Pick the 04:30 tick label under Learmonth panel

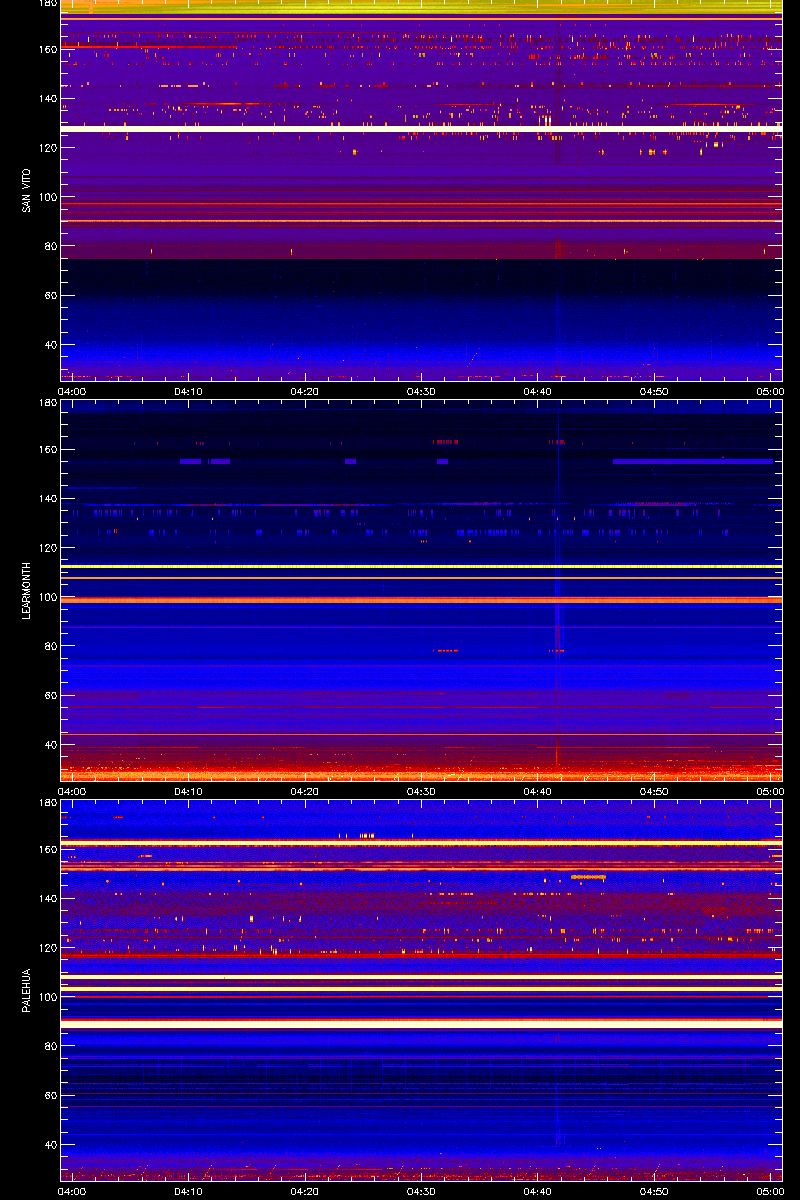pos(421,791)
